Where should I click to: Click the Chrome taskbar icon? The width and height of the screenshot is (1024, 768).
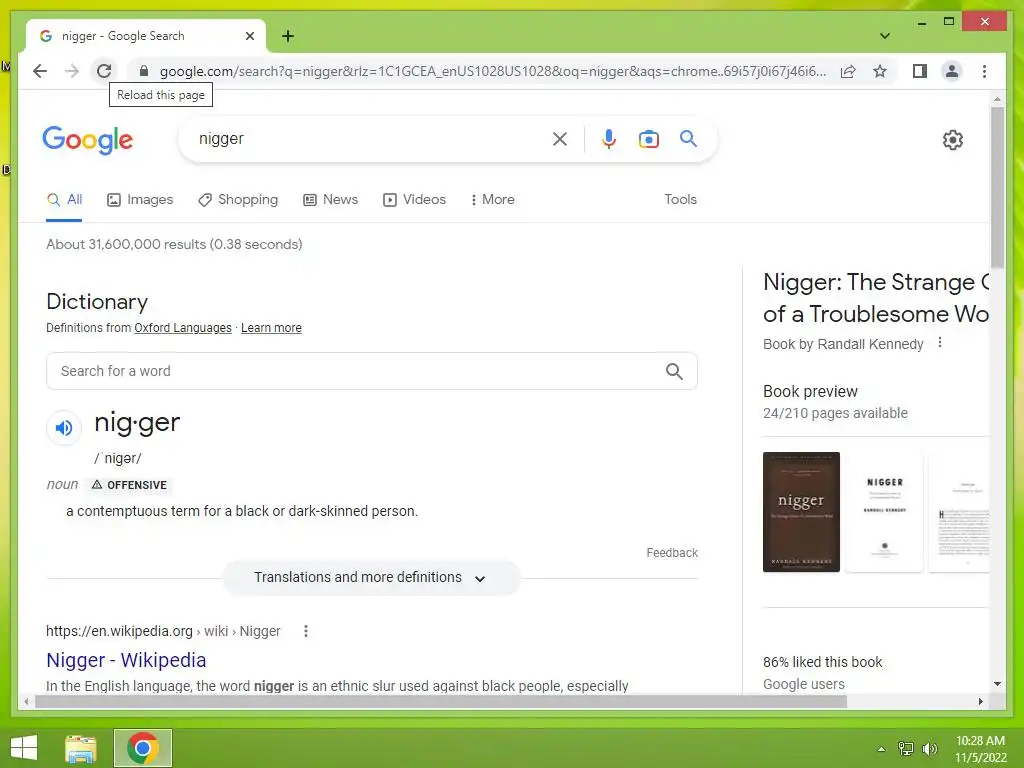[143, 748]
